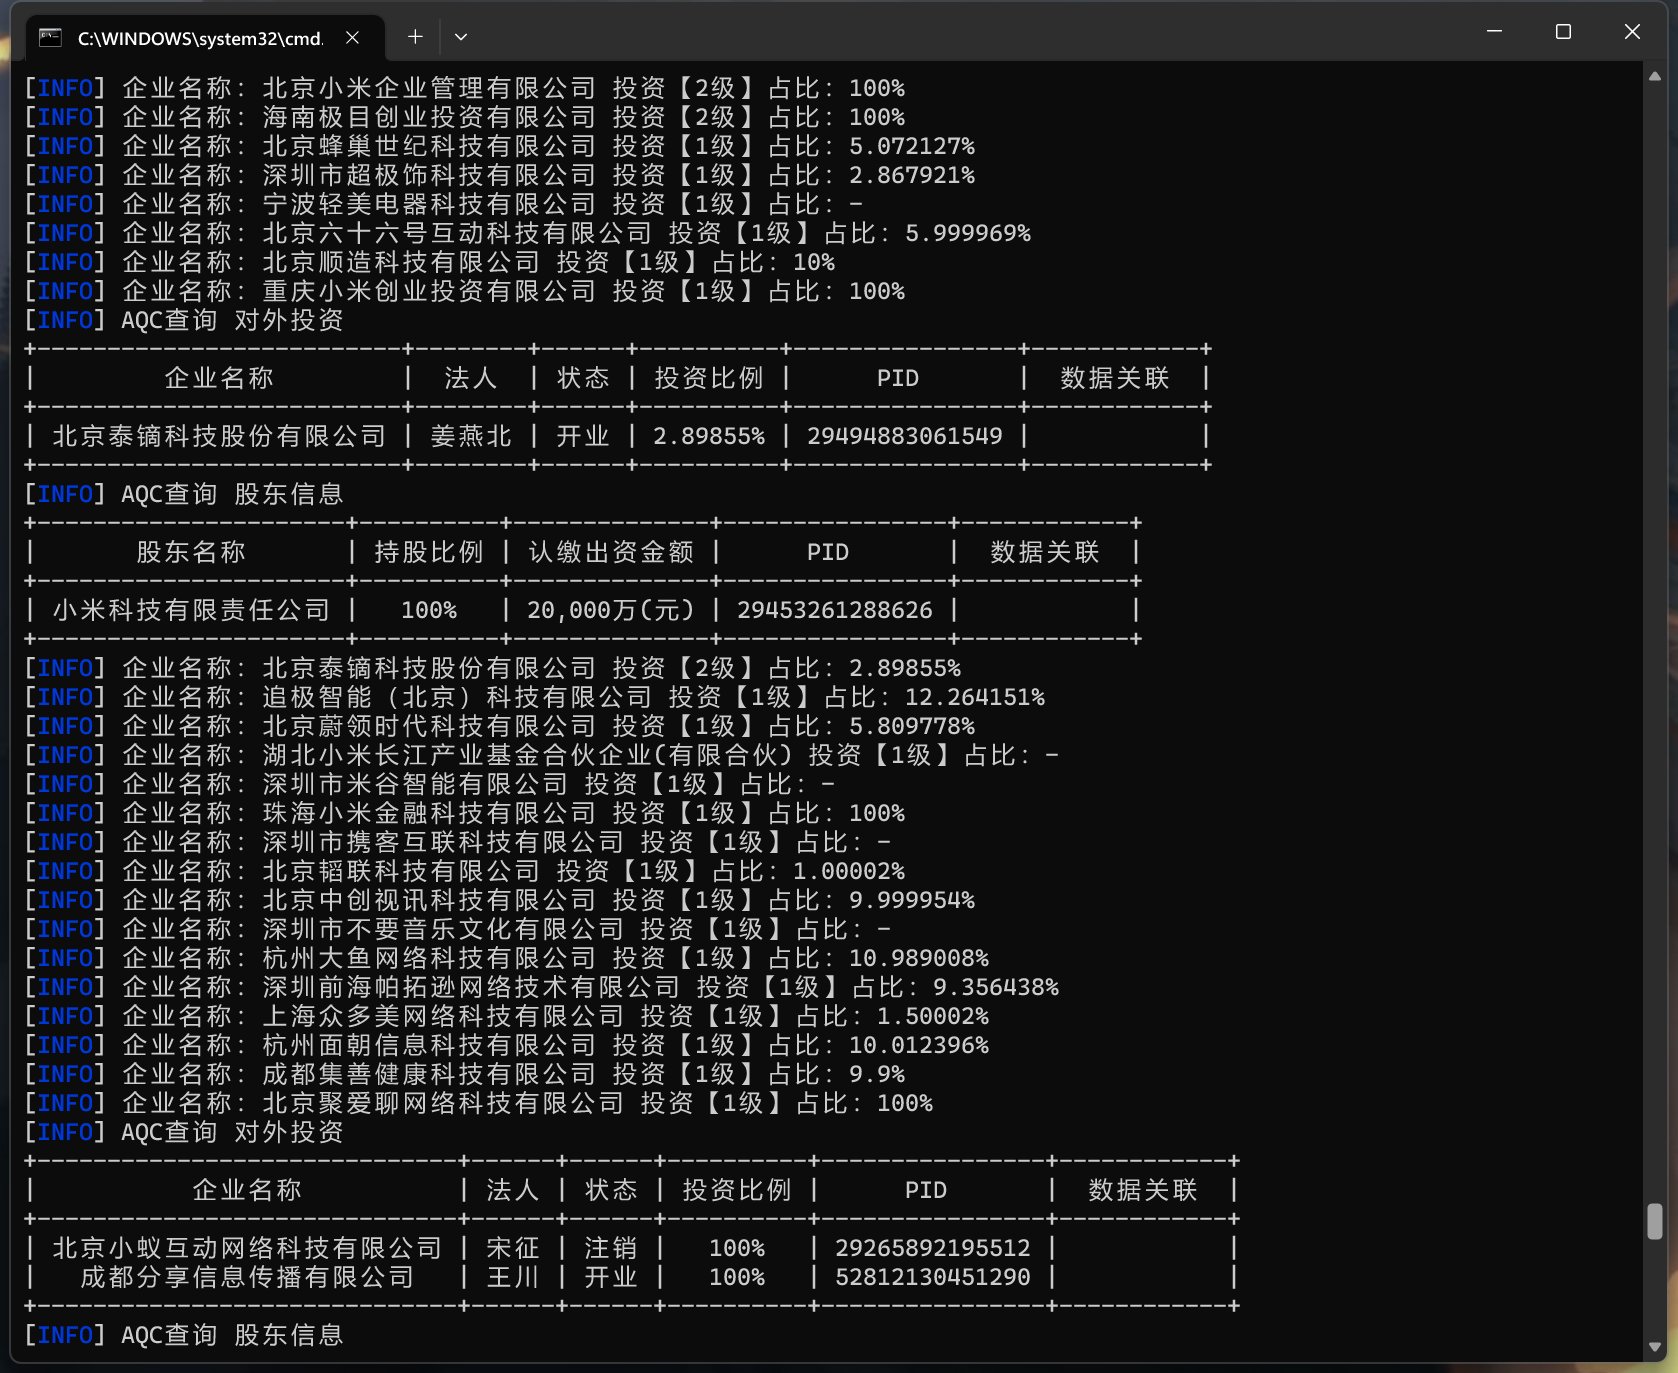The height and width of the screenshot is (1373, 1678).
Task: Click PID 29494883061549
Action: 904,436
